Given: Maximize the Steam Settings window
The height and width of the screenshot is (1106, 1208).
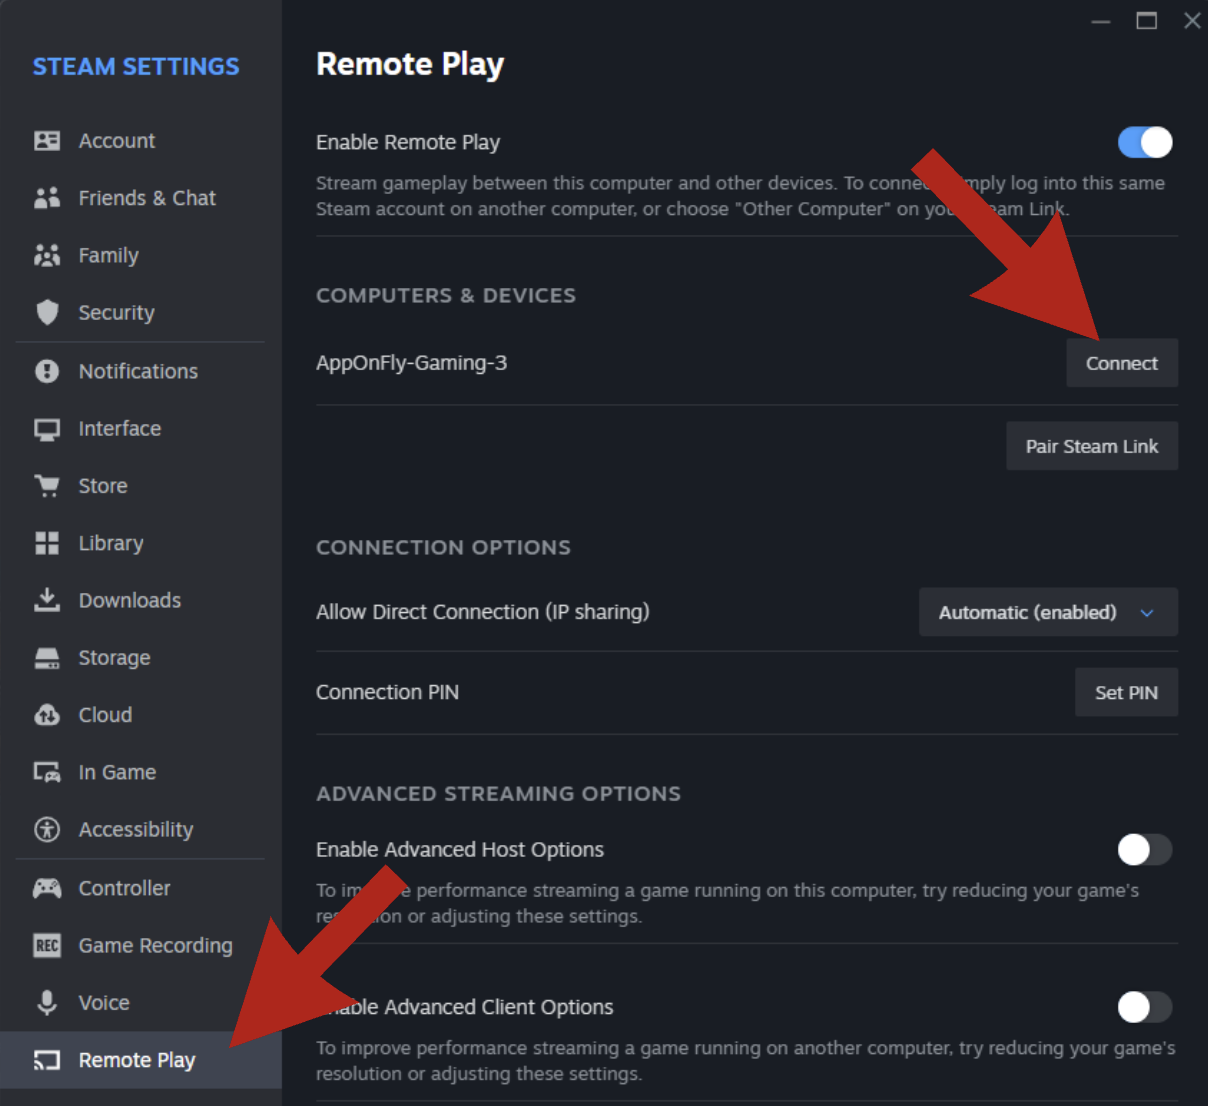Looking at the screenshot, I should pos(1146,21).
